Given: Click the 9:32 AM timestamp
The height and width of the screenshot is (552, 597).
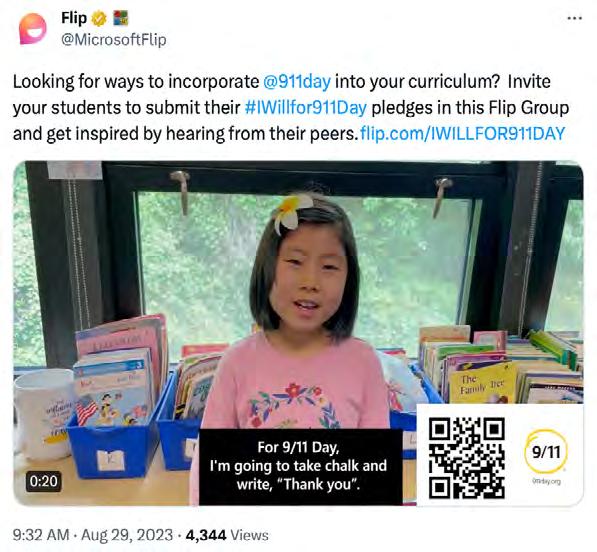Looking at the screenshot, I should 41,535.
